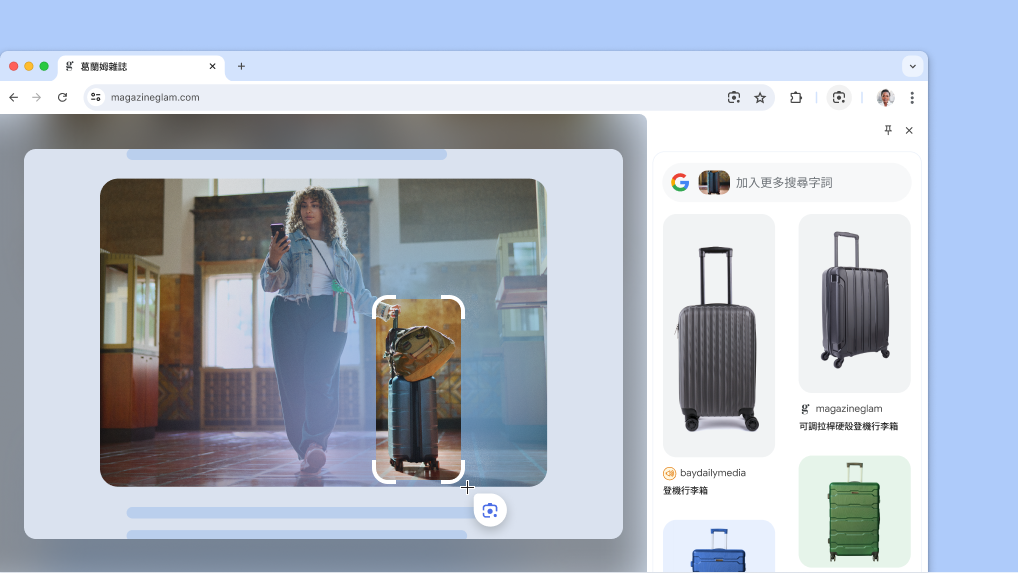The height and width of the screenshot is (573, 1018).
Task: Click the woman in the page photo
Action: pyautogui.click(x=315, y=328)
